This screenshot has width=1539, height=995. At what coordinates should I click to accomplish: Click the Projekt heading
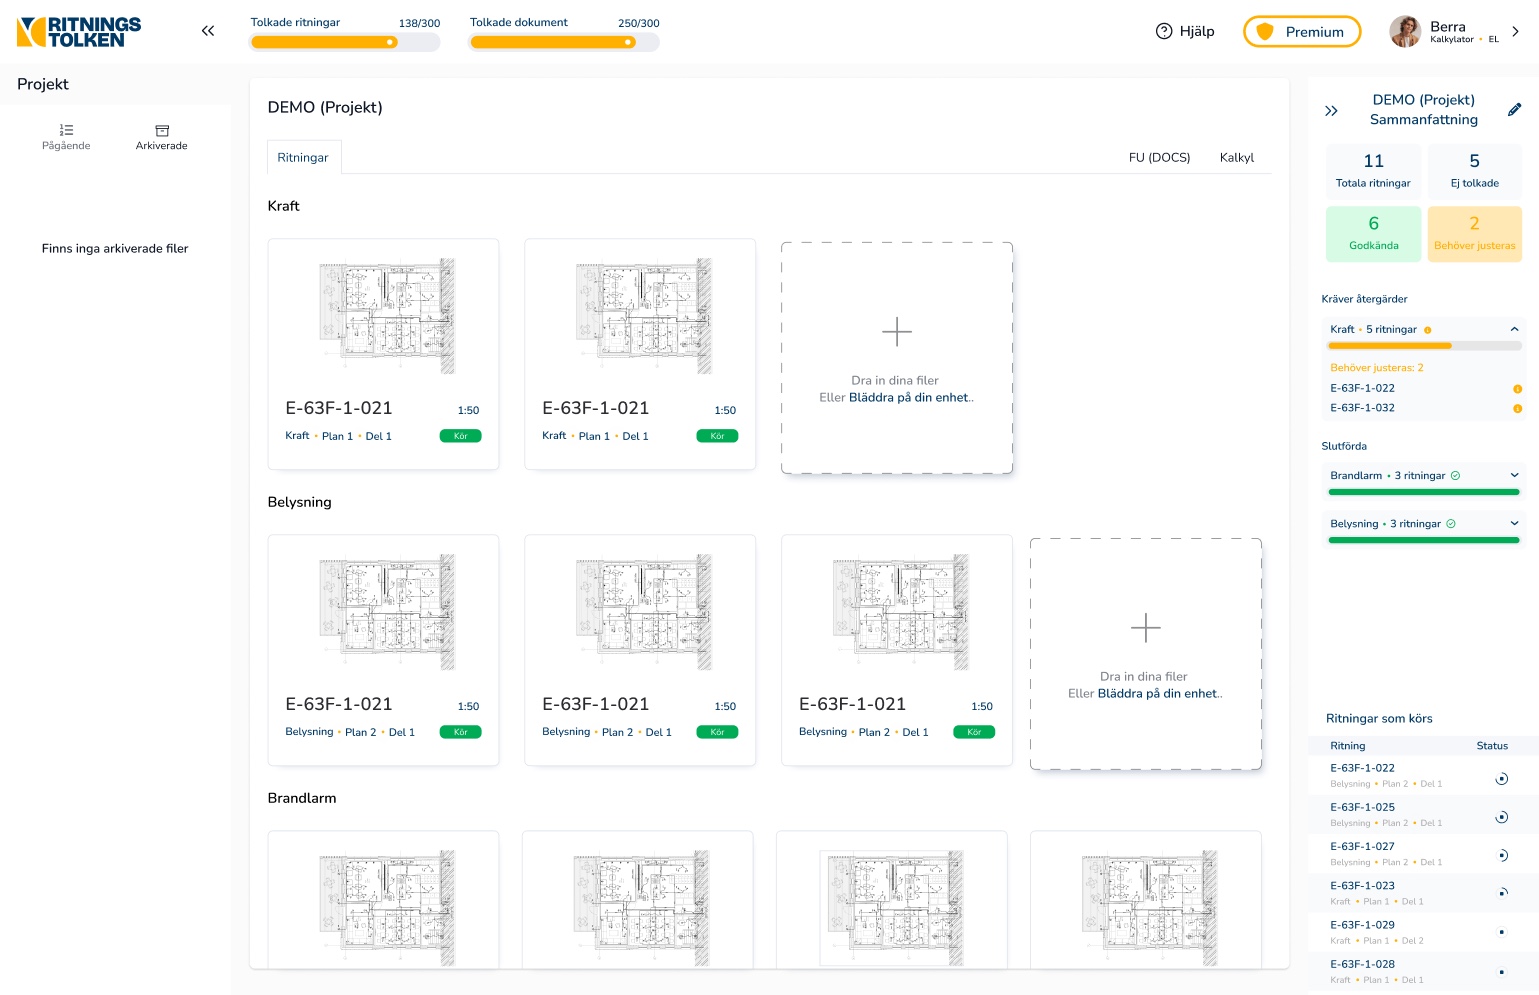[43, 84]
